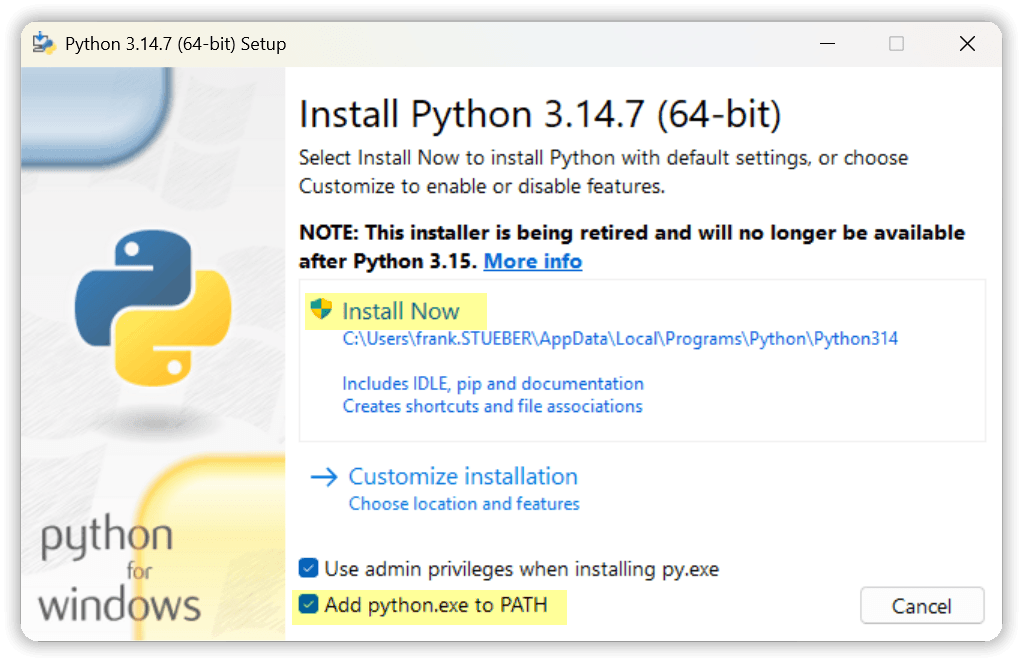Cancel the Python setup
1023x662 pixels.
[x=921, y=606]
